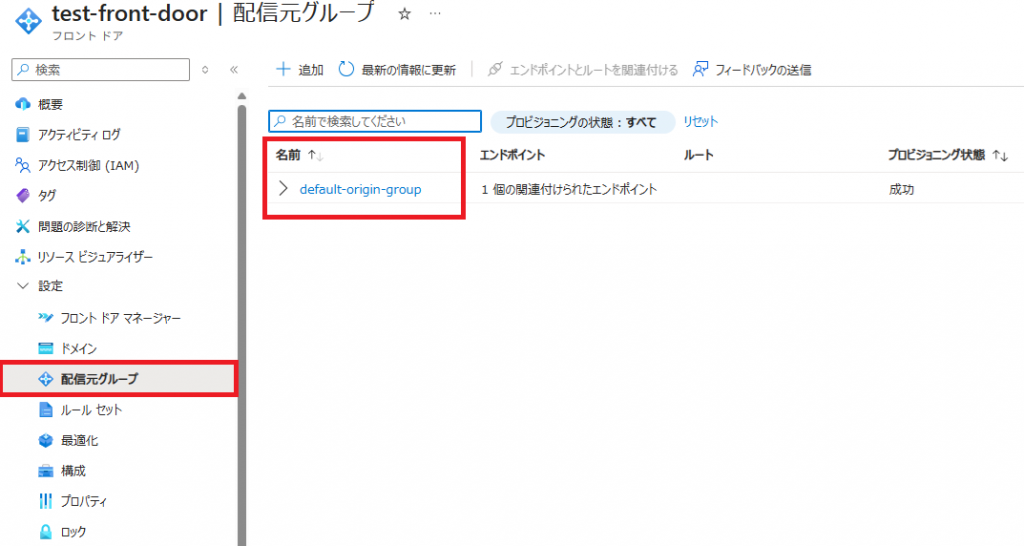Open 問題の診断と解決

point(84,226)
